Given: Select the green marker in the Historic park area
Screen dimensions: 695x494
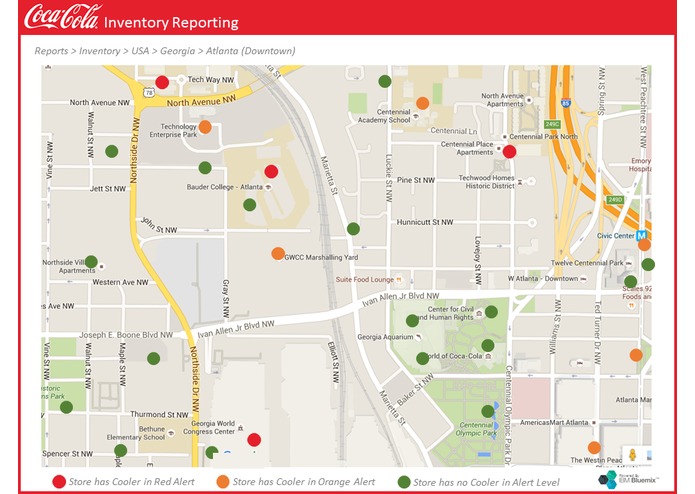Looking at the screenshot, I should [x=66, y=407].
